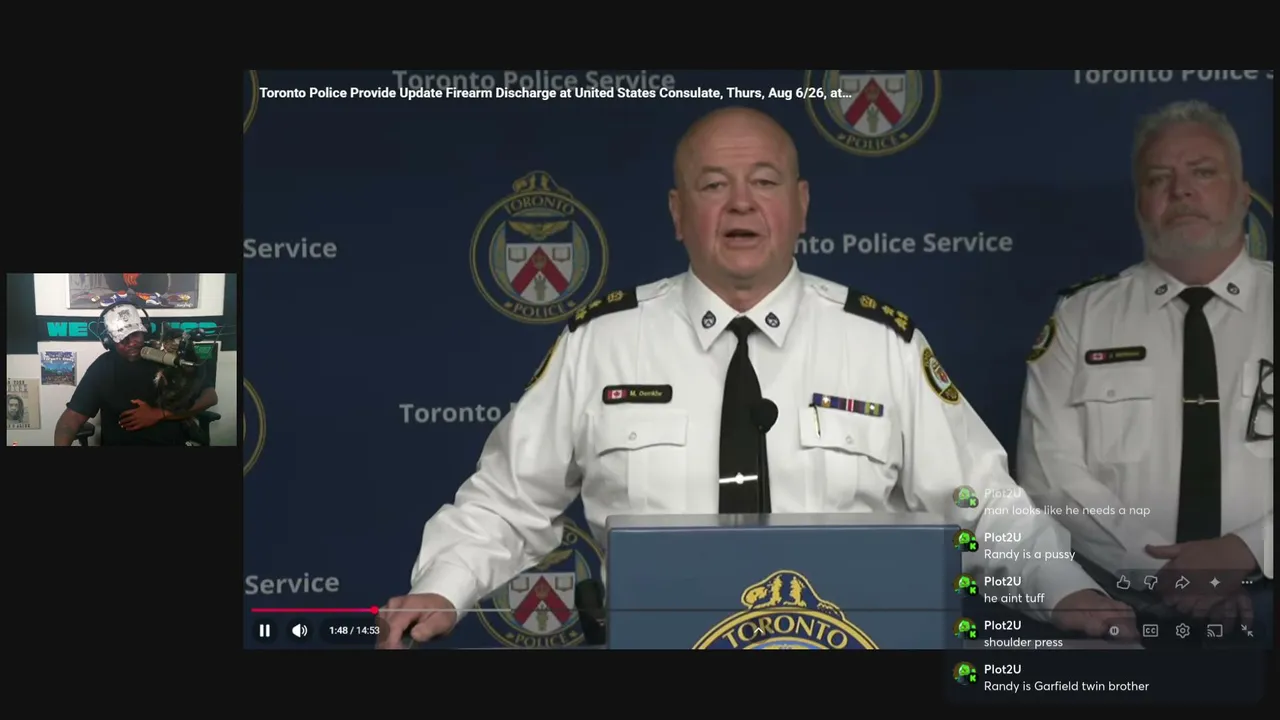1280x720 pixels.
Task: Click the chat message 'shoulder press'
Action: (x=1023, y=642)
